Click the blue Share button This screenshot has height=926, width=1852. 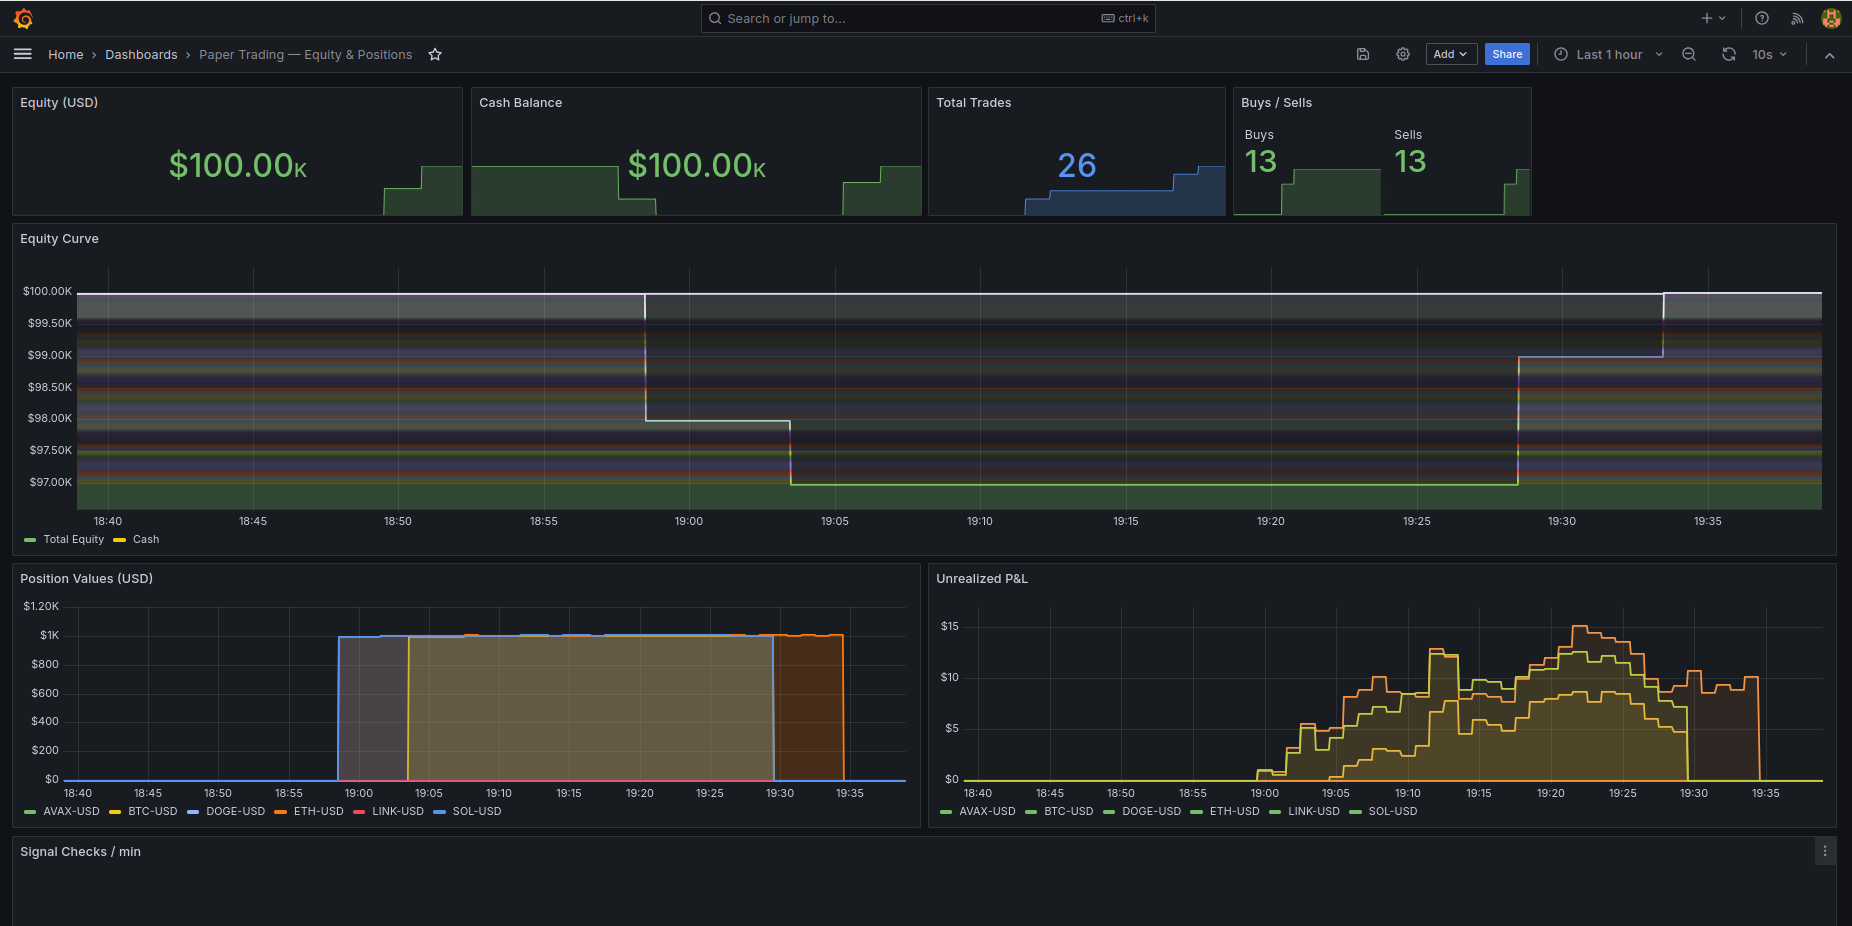click(x=1507, y=54)
